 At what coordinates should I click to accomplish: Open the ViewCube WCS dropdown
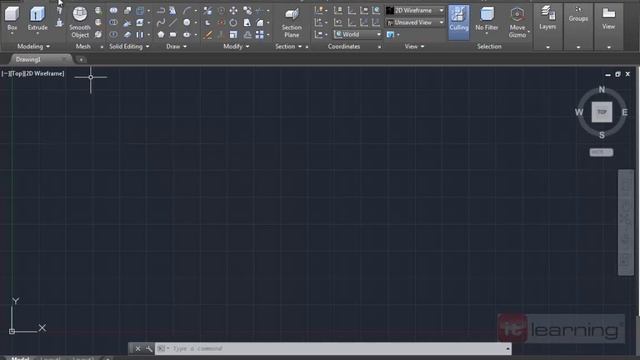(x=601, y=152)
